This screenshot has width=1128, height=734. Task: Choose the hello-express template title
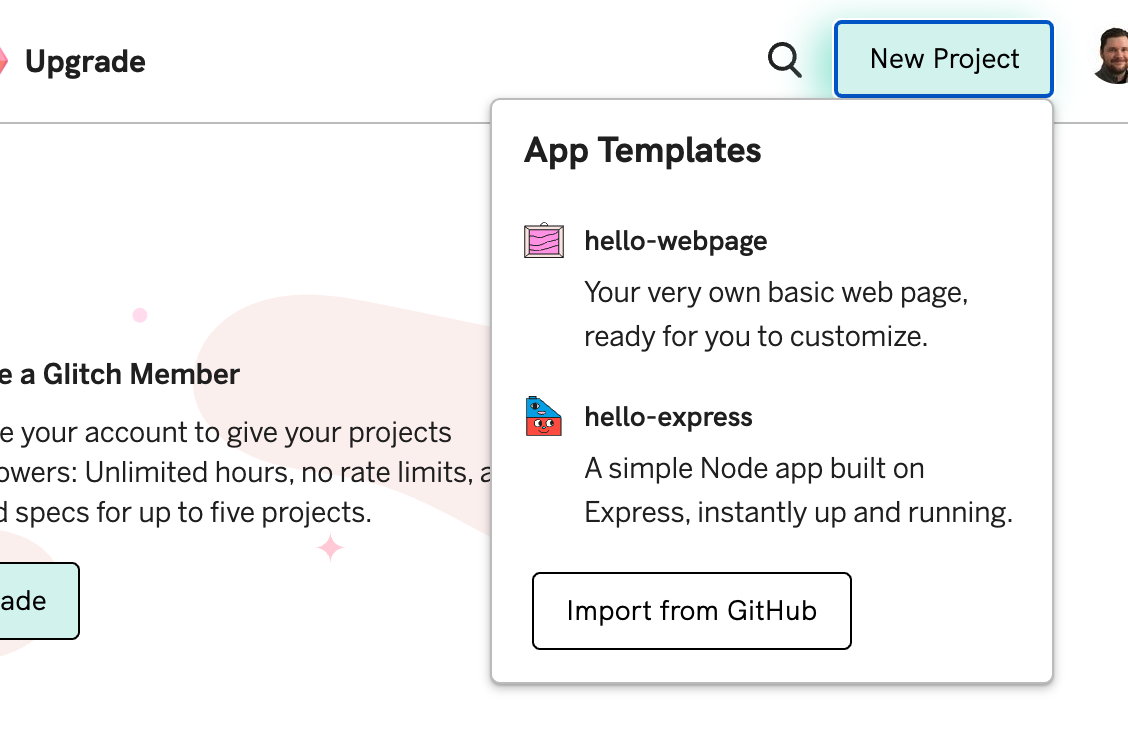tap(668, 417)
